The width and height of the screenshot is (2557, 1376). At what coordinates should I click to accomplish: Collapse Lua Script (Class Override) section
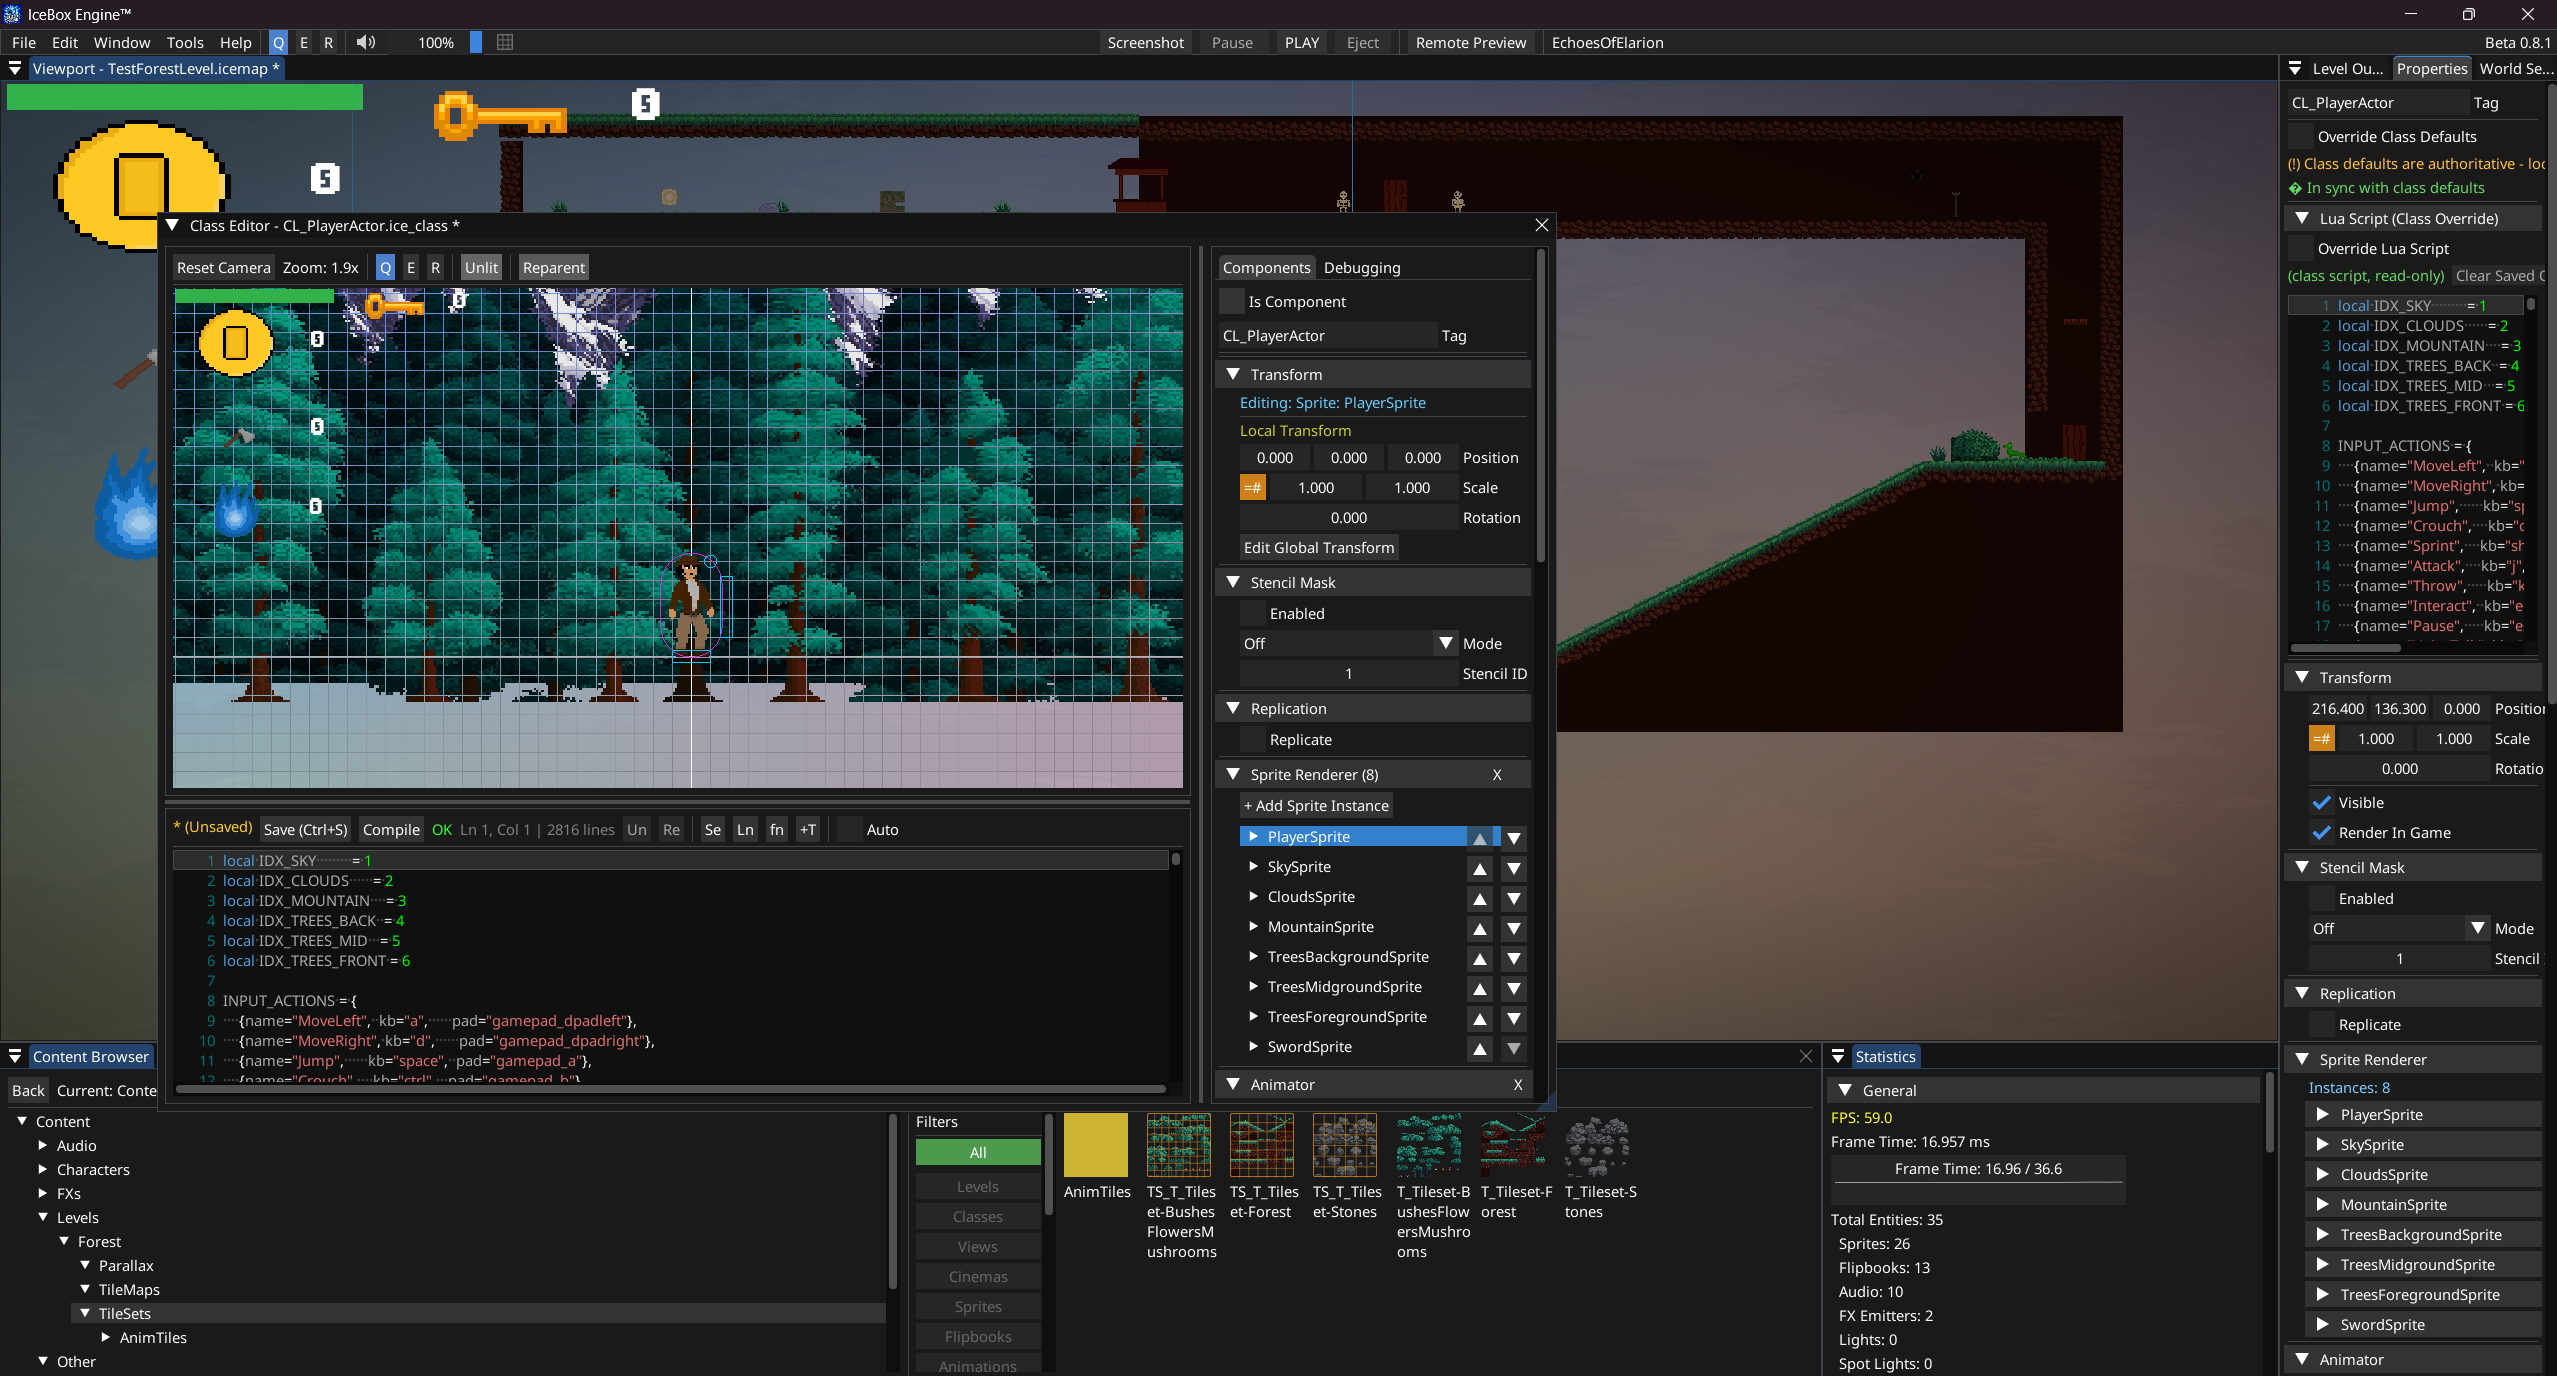2302,219
